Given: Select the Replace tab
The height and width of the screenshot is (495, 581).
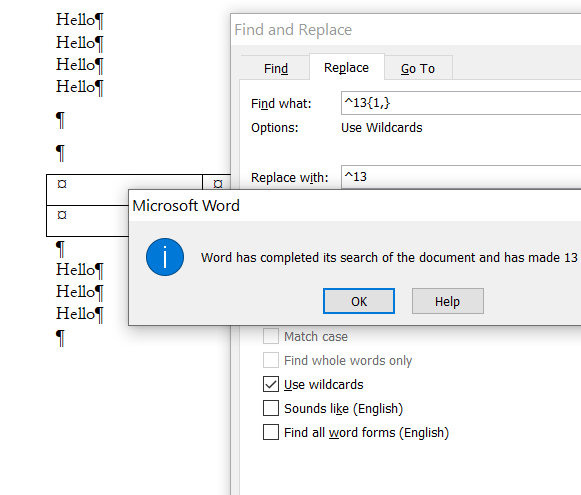Looking at the screenshot, I should point(346,67).
